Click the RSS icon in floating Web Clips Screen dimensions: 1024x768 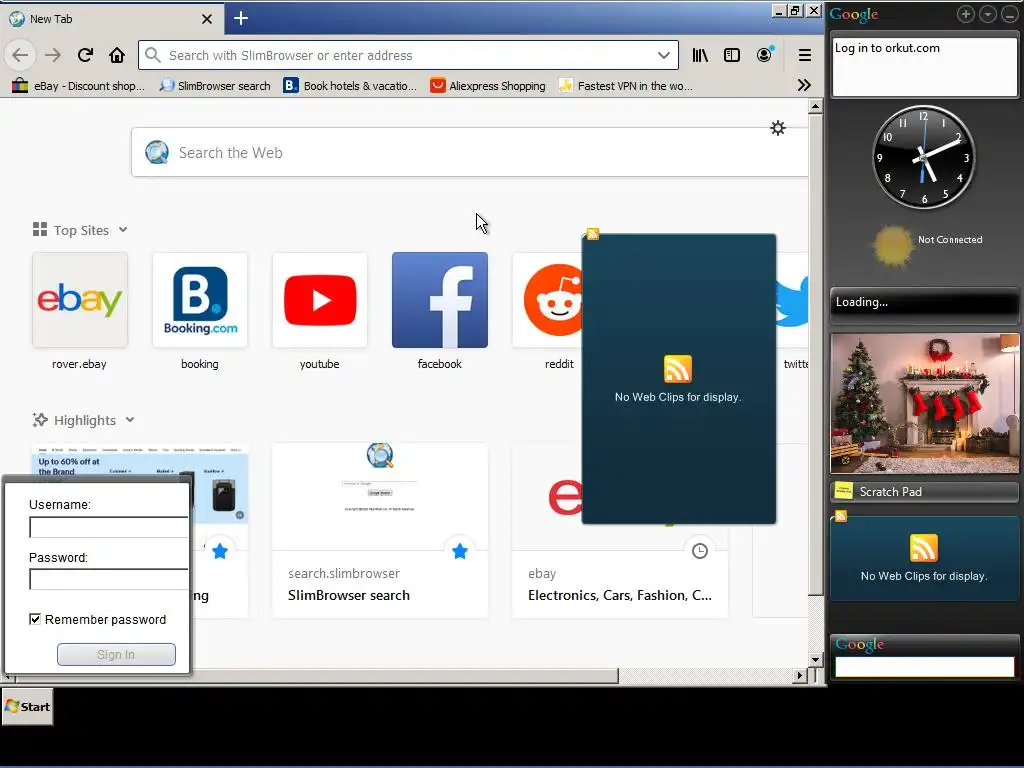677,369
